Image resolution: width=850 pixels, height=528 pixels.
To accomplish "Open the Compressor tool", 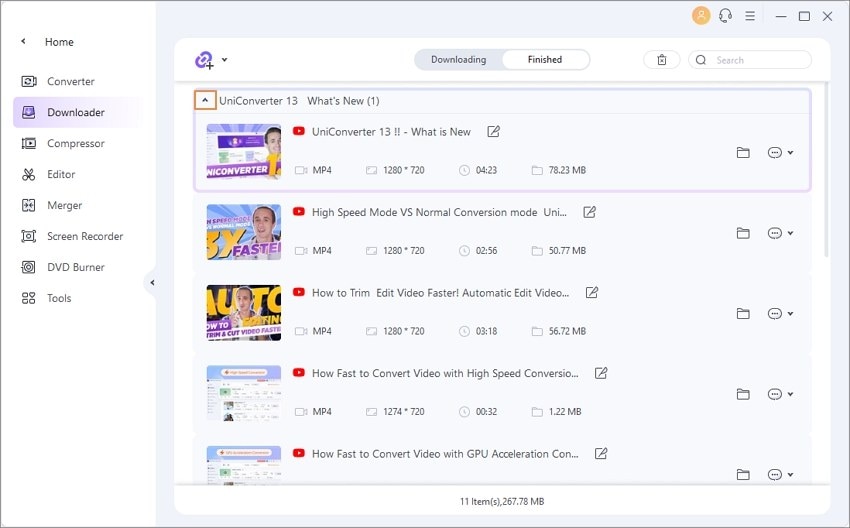I will click(x=75, y=143).
